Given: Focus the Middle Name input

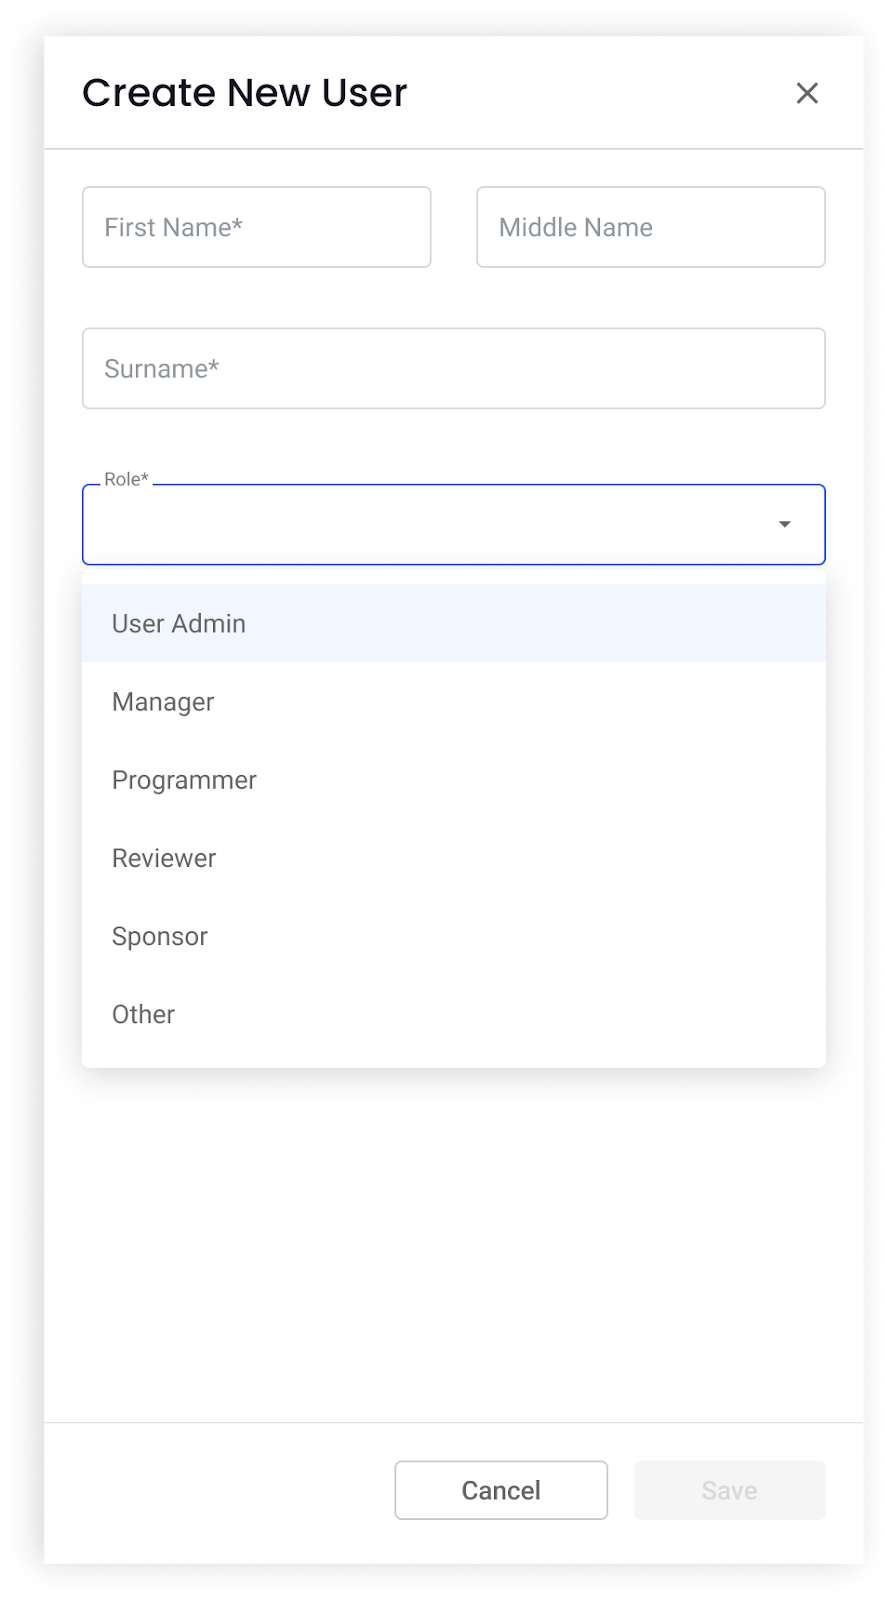Looking at the screenshot, I should tap(650, 227).
